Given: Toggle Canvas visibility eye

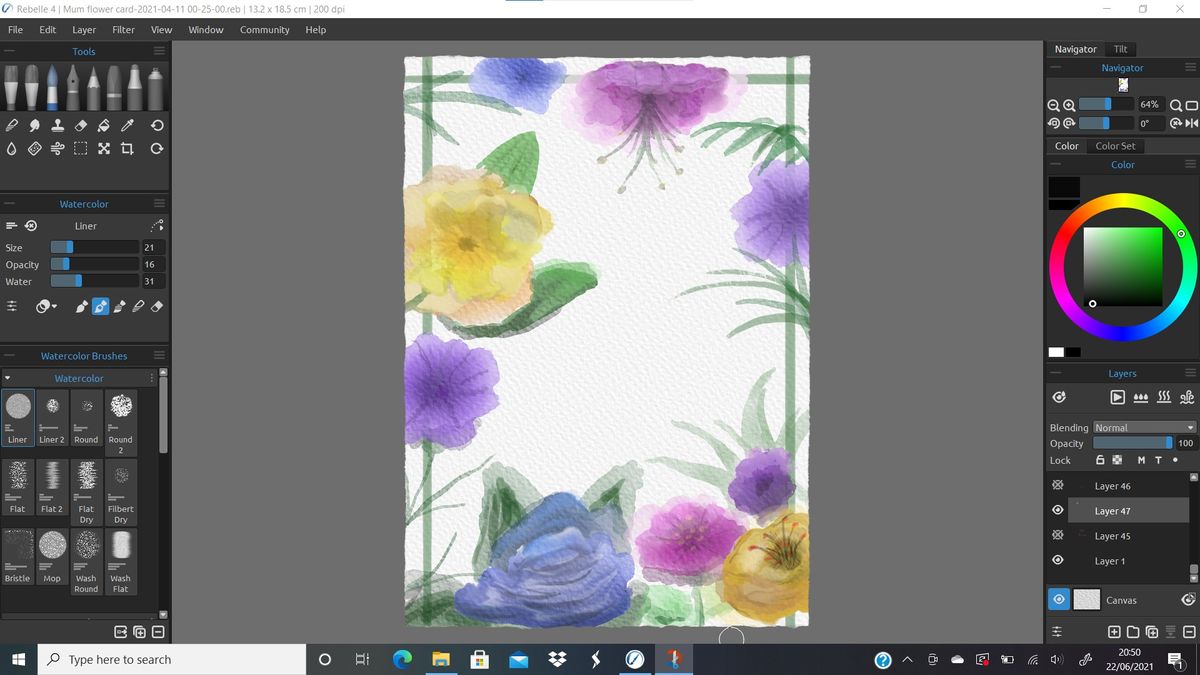Looking at the screenshot, I should pos(1059,600).
